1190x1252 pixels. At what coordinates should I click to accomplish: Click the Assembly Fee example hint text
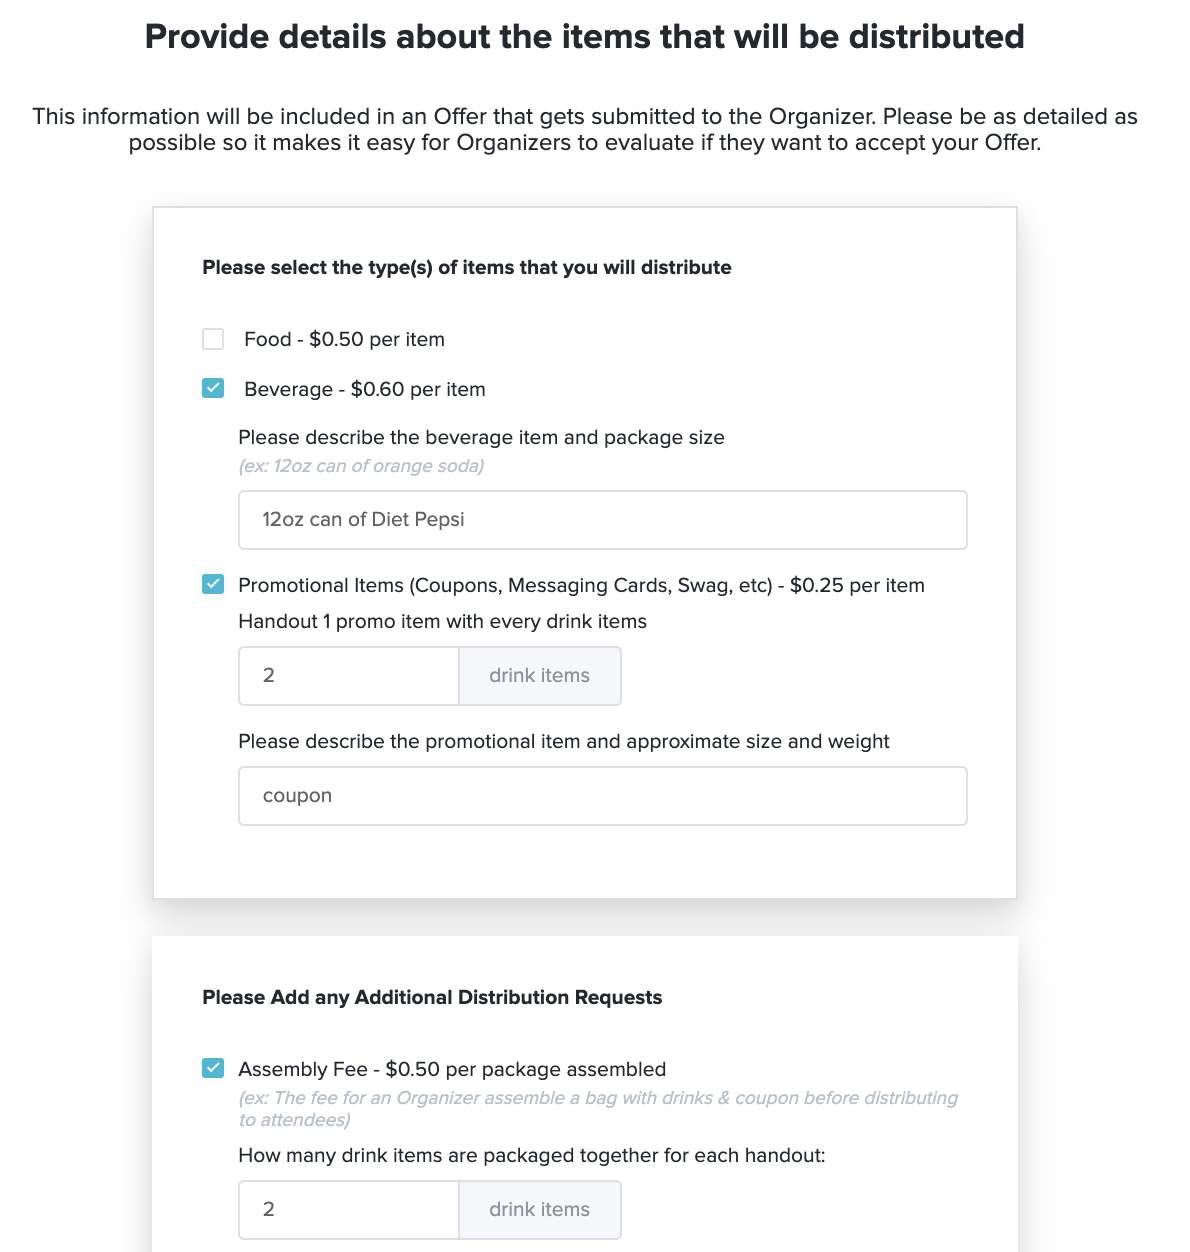(598, 1109)
